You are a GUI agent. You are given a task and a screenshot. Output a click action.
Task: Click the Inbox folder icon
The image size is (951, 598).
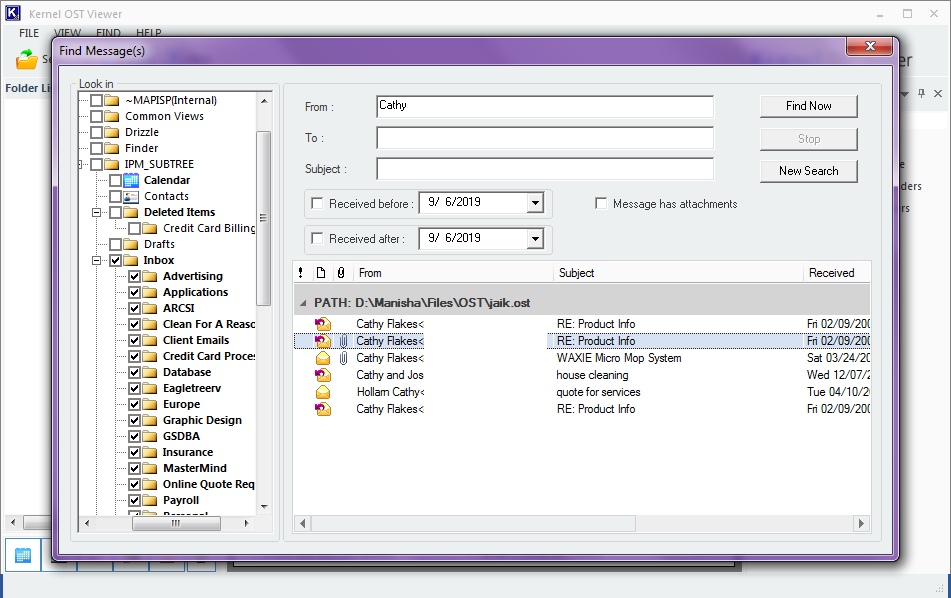point(131,260)
